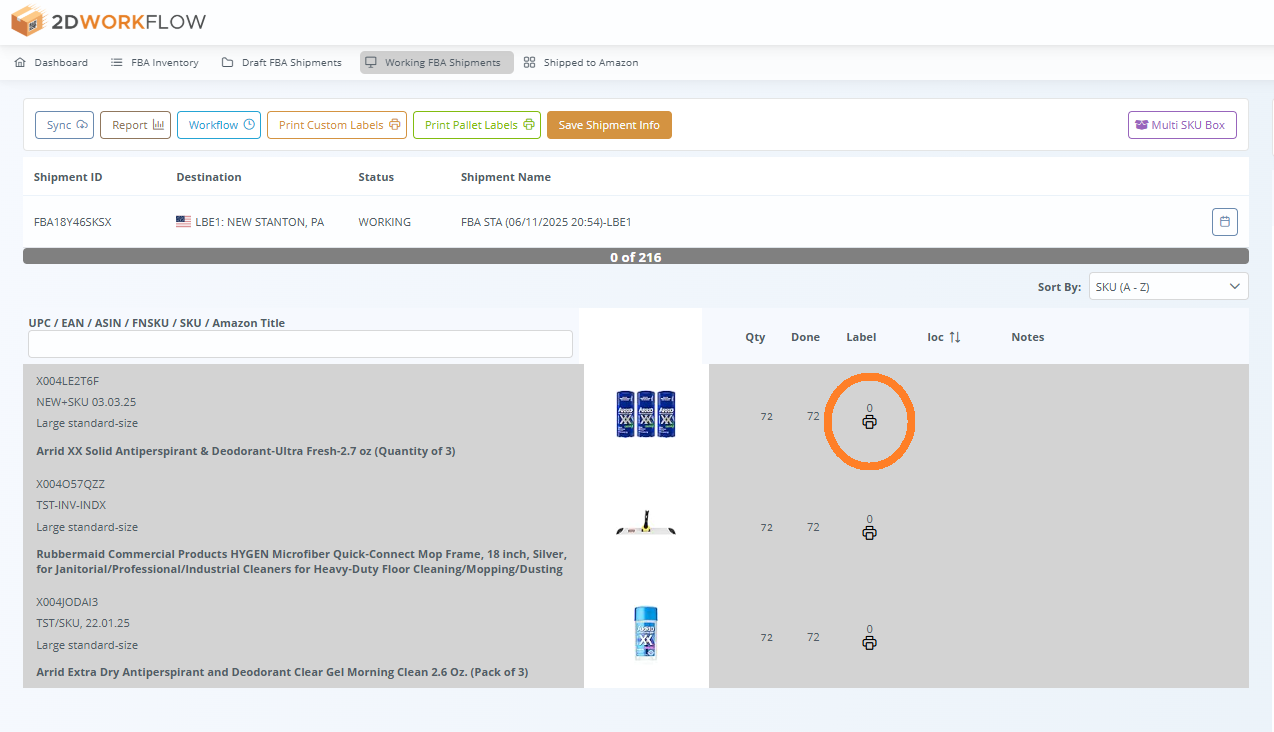Click the printer icon for the HYGEN Mop Frame
Image resolution: width=1274 pixels, height=732 pixels.
tap(869, 532)
